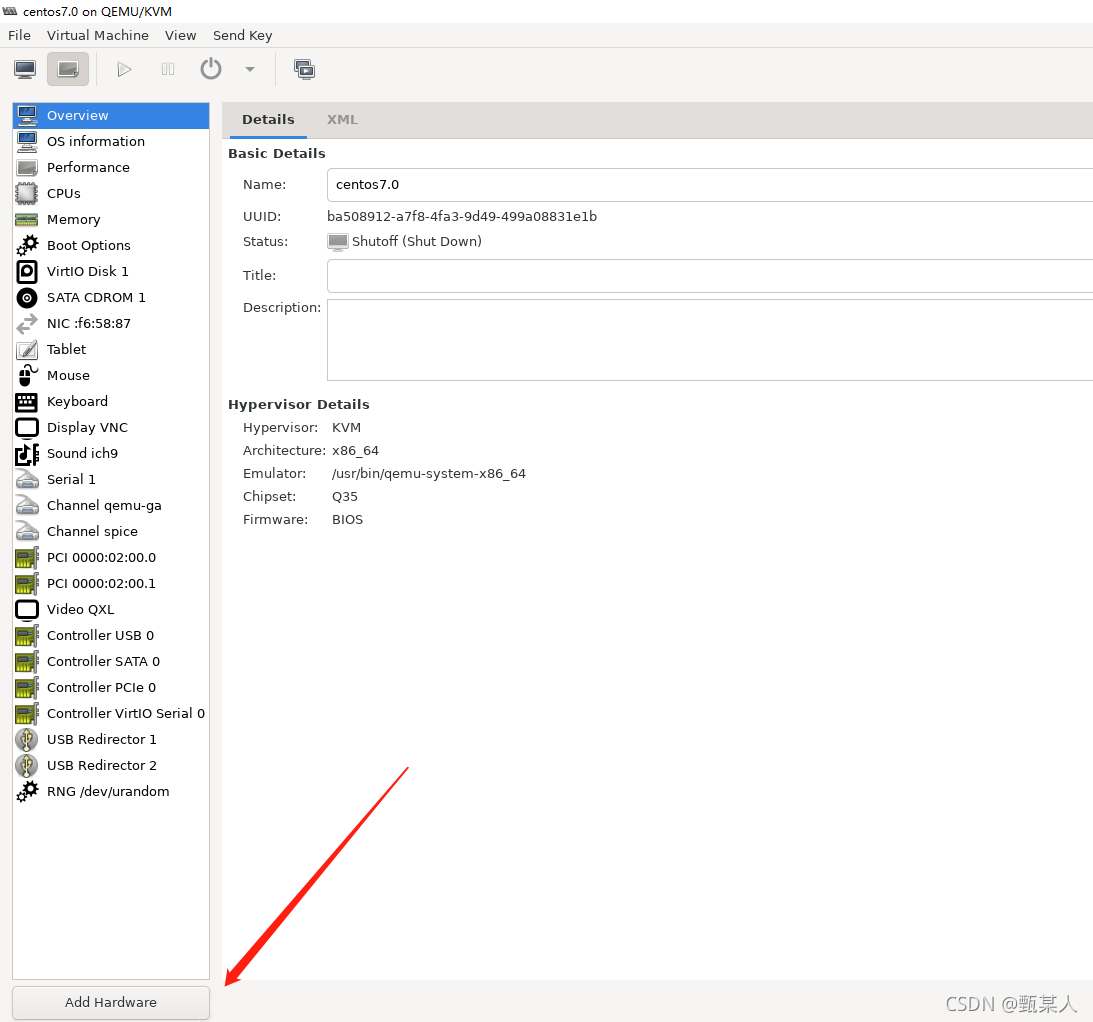Show the graphical console view
Screen dimensions: 1093x1022
[x=25, y=69]
